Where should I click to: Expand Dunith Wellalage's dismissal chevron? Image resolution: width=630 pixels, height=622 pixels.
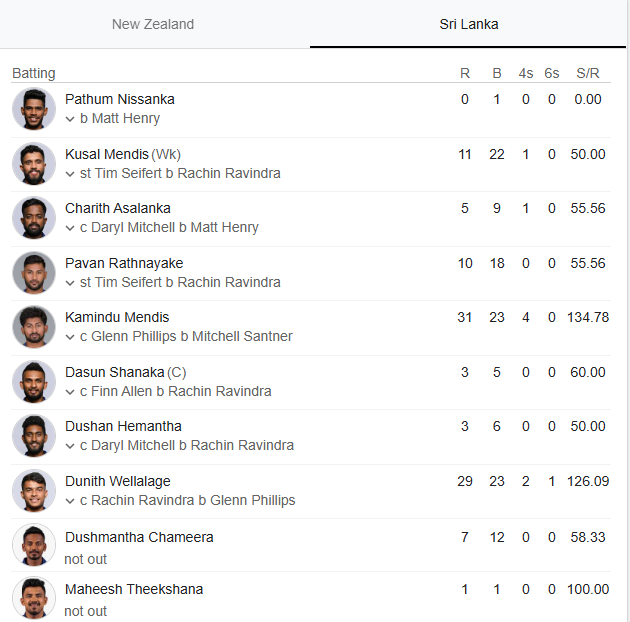pos(70,501)
